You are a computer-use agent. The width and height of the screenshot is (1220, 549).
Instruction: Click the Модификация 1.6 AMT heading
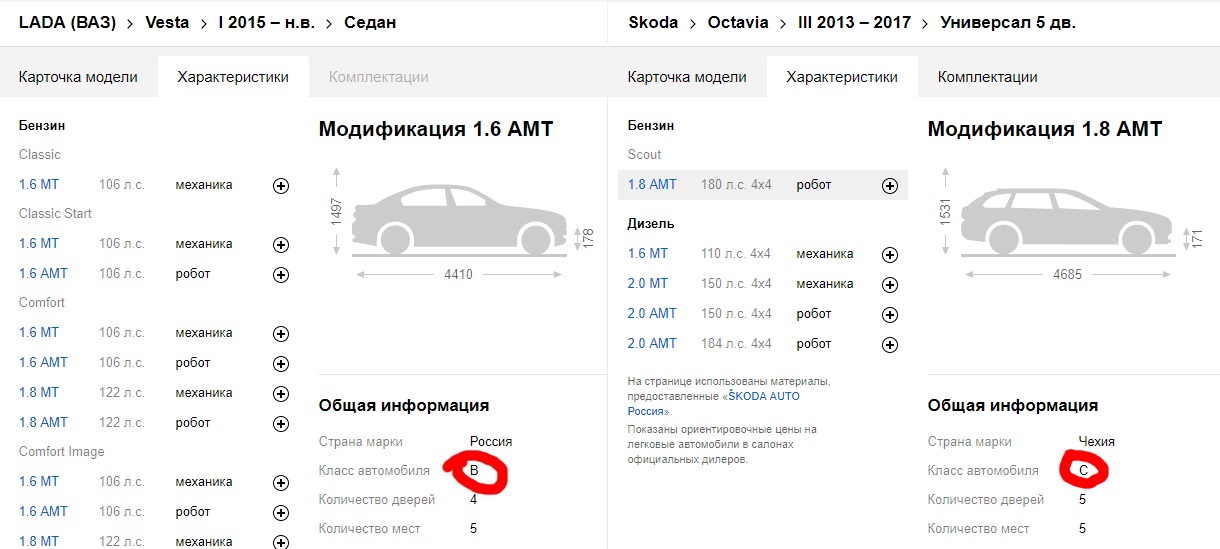[x=436, y=129]
